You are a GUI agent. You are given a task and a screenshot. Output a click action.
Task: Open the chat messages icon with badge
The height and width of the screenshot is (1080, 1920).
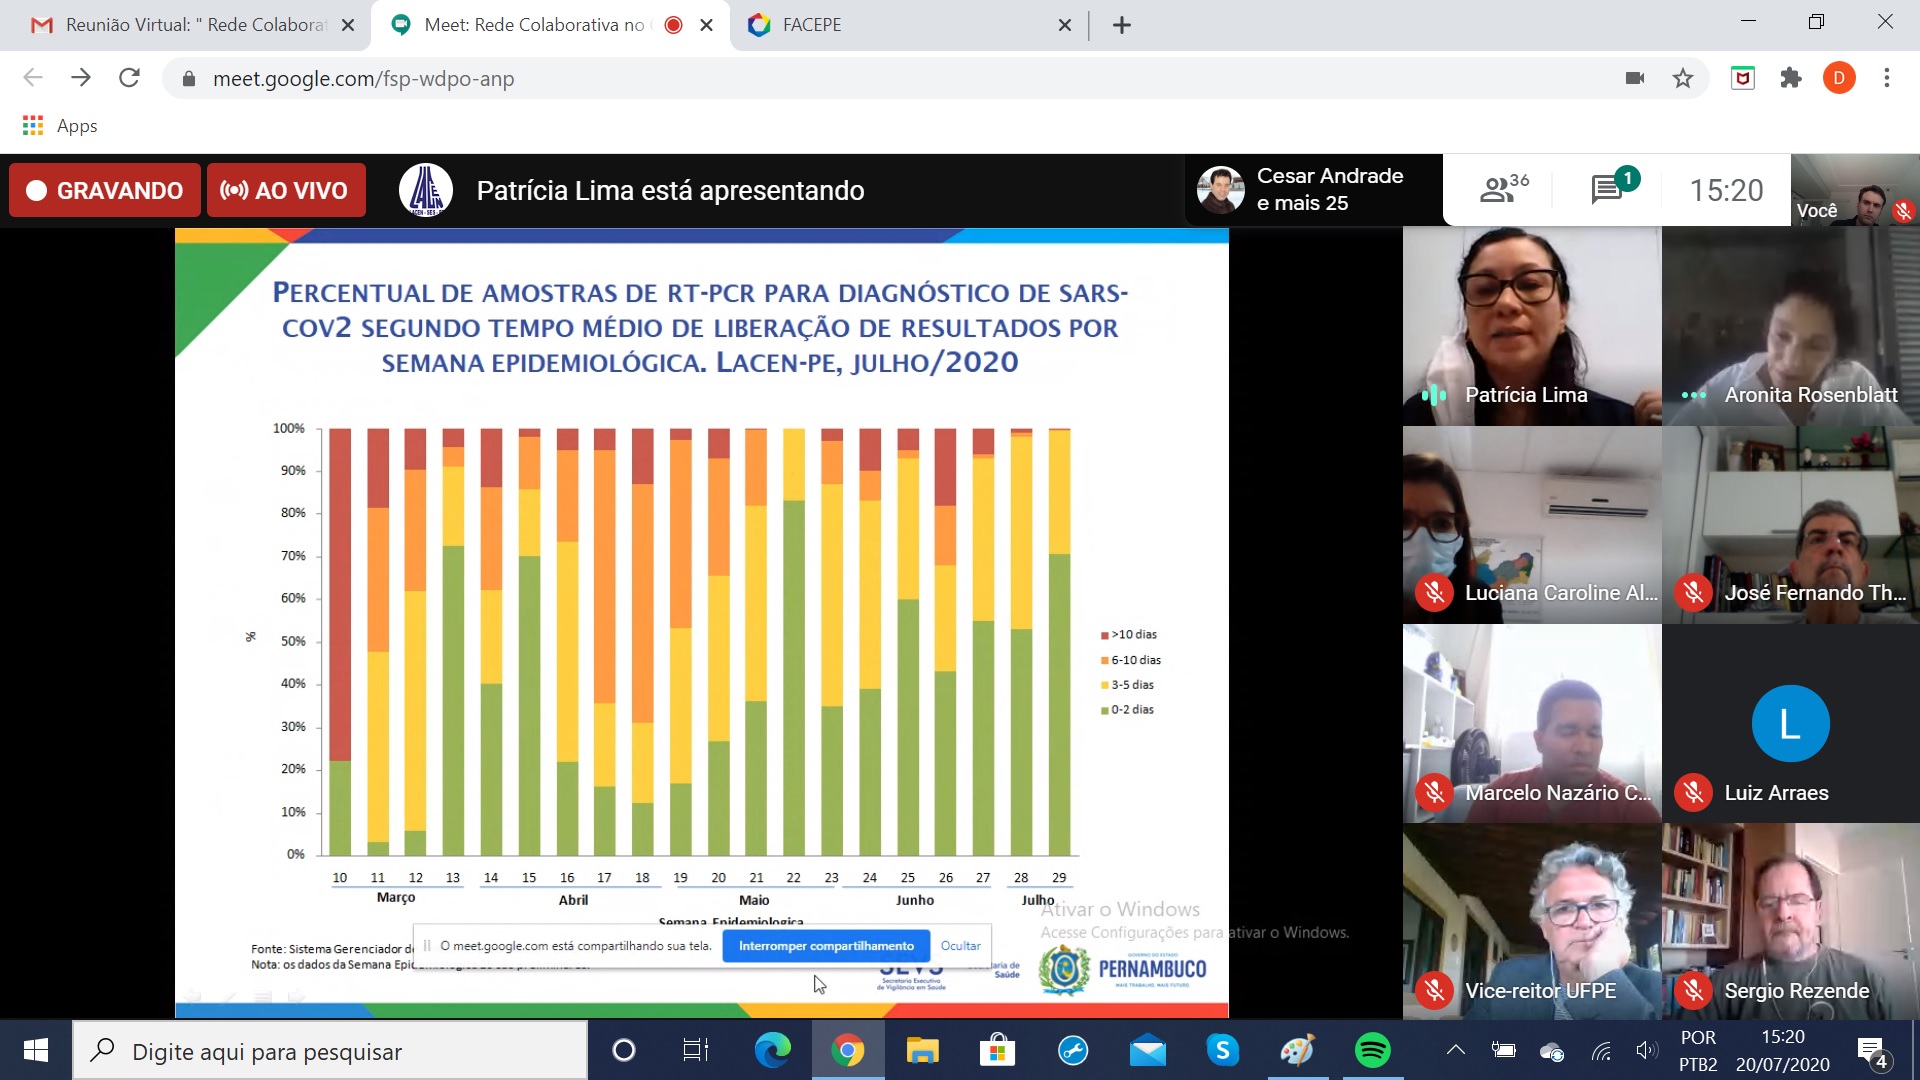pos(1614,186)
